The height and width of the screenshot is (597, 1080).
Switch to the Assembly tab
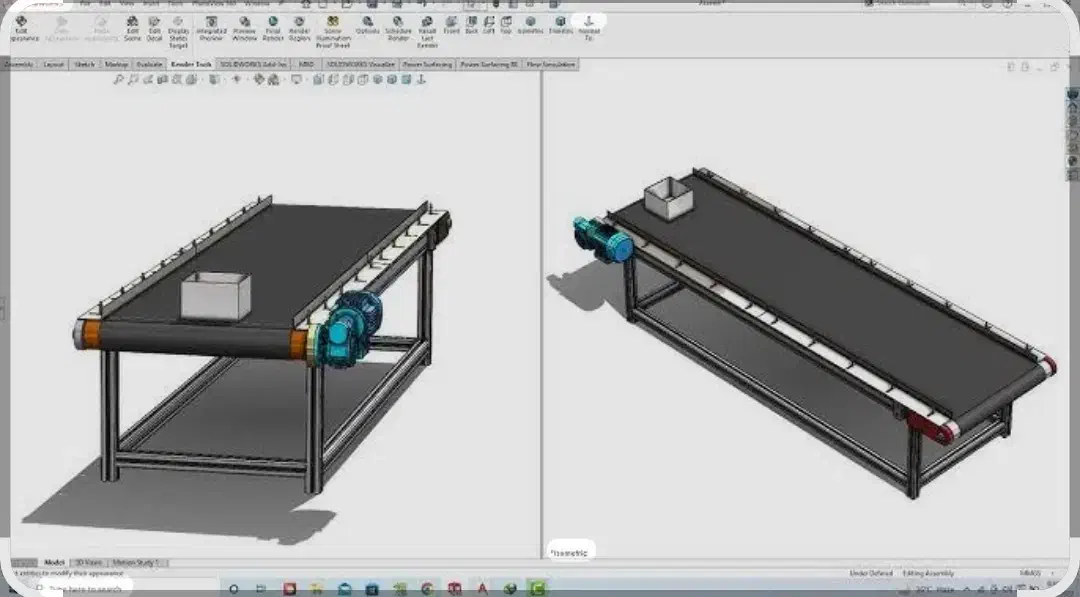[x=19, y=64]
